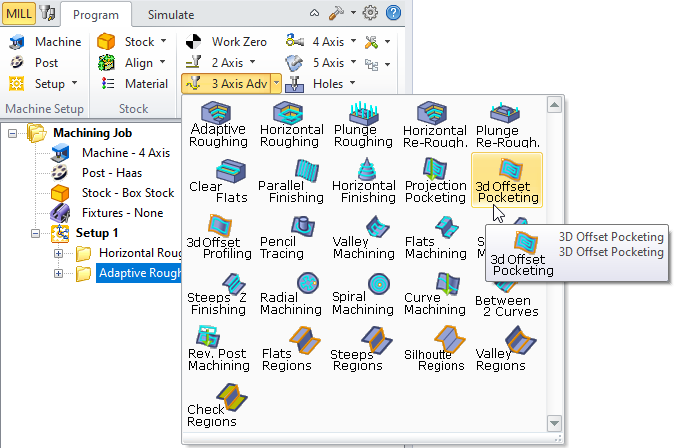674x448 pixels.
Task: Select Check Regions option
Action: coord(217,405)
